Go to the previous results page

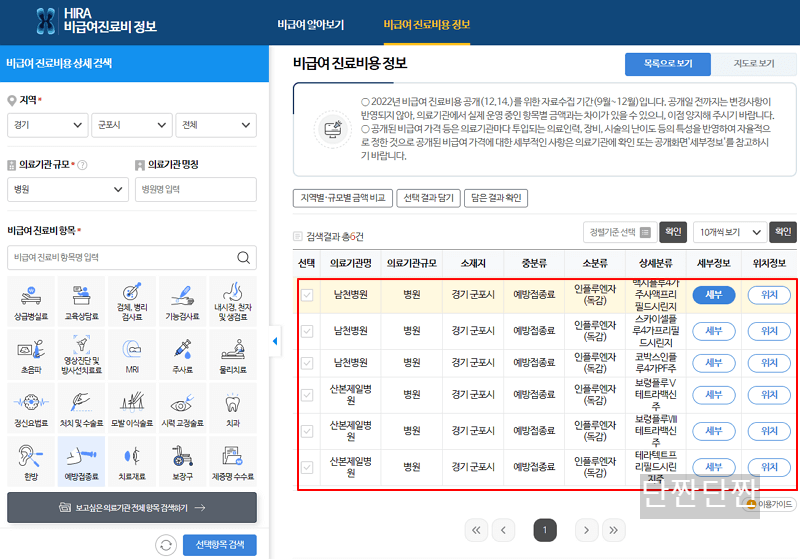pos(504,530)
